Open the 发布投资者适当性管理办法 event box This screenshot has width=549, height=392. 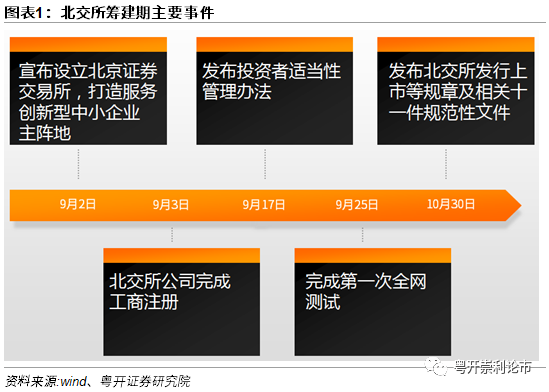point(274,91)
